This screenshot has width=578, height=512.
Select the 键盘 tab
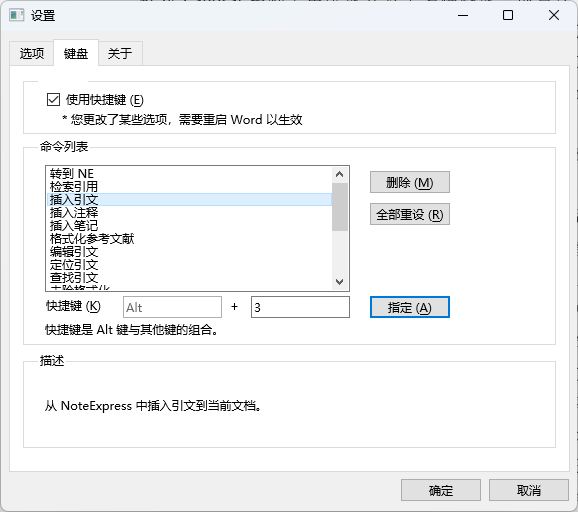click(x=76, y=53)
